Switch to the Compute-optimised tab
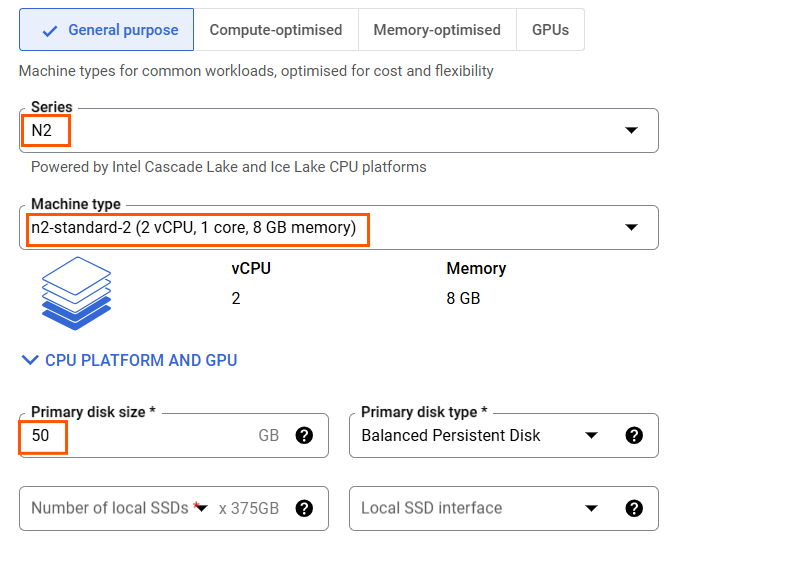Image resolution: width=790 pixels, height=569 pixels. click(x=276, y=30)
